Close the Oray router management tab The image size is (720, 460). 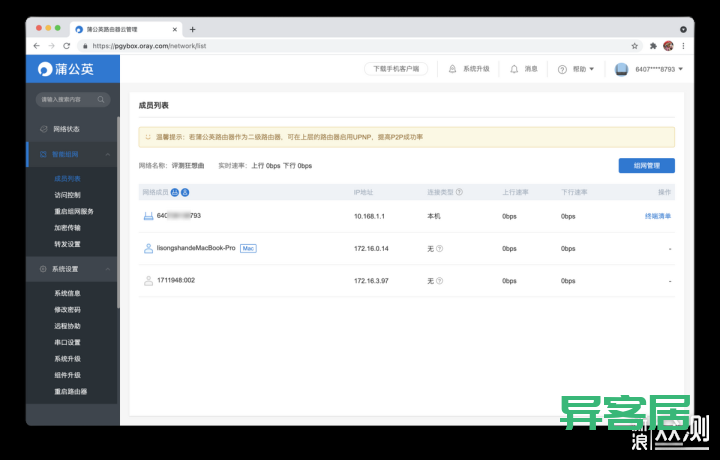tap(174, 29)
